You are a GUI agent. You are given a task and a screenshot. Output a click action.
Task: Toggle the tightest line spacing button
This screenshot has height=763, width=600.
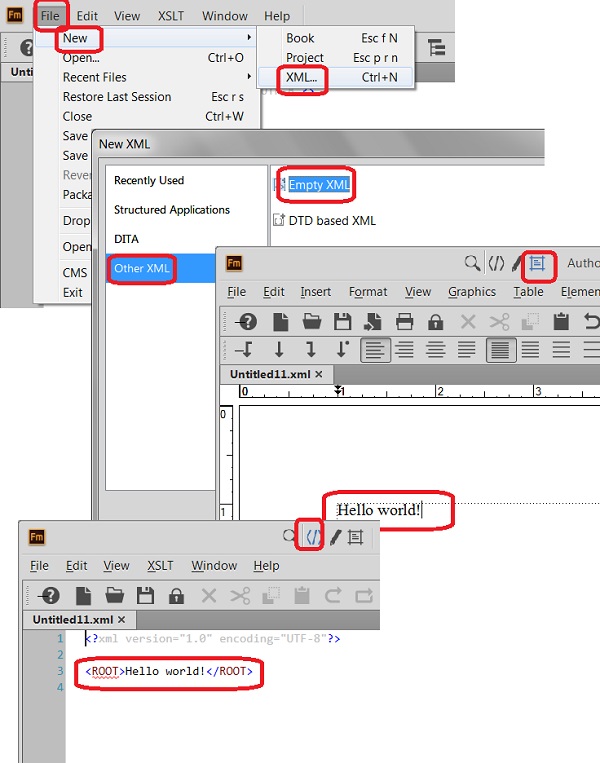501,349
